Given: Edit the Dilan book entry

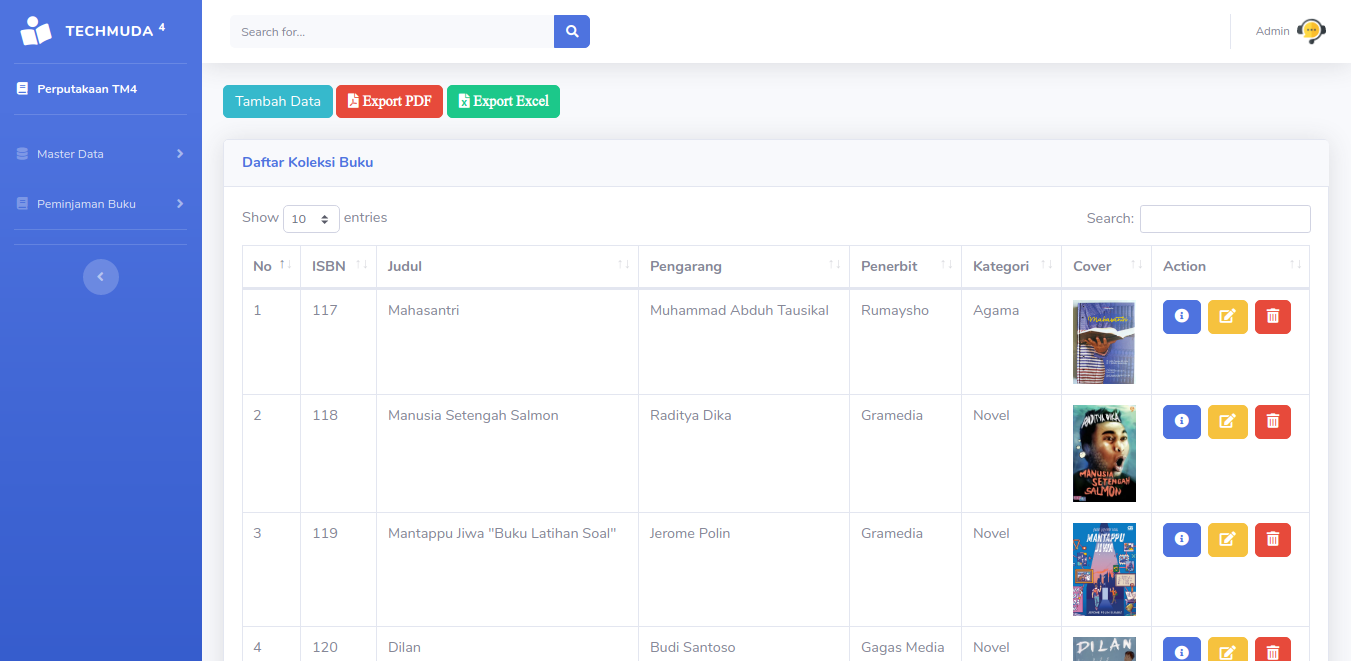Looking at the screenshot, I should tap(1228, 650).
